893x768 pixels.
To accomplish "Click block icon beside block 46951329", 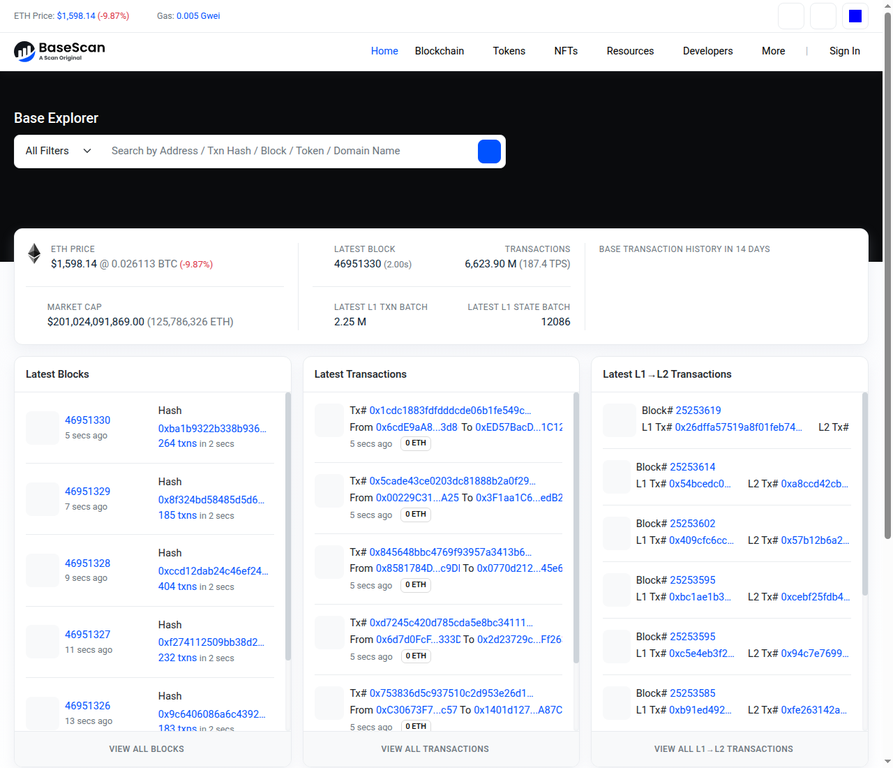I will (42, 499).
